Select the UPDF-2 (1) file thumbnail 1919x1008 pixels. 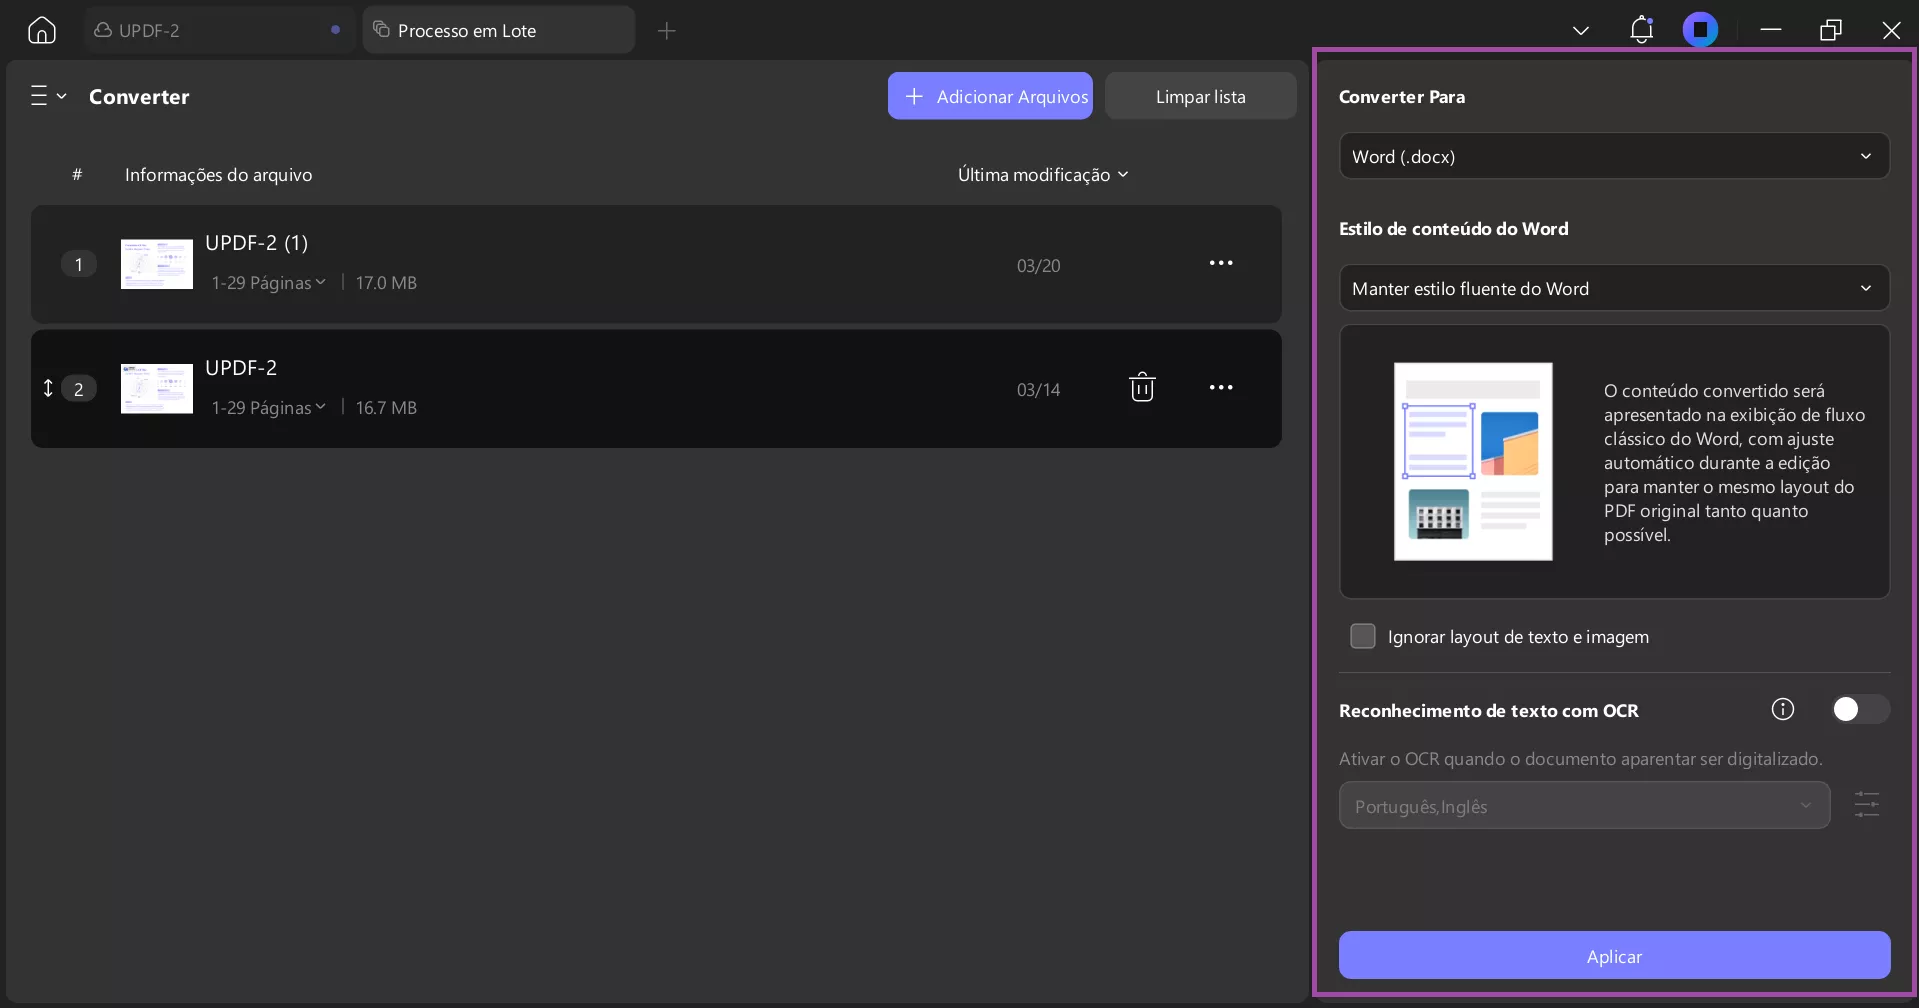tap(157, 264)
